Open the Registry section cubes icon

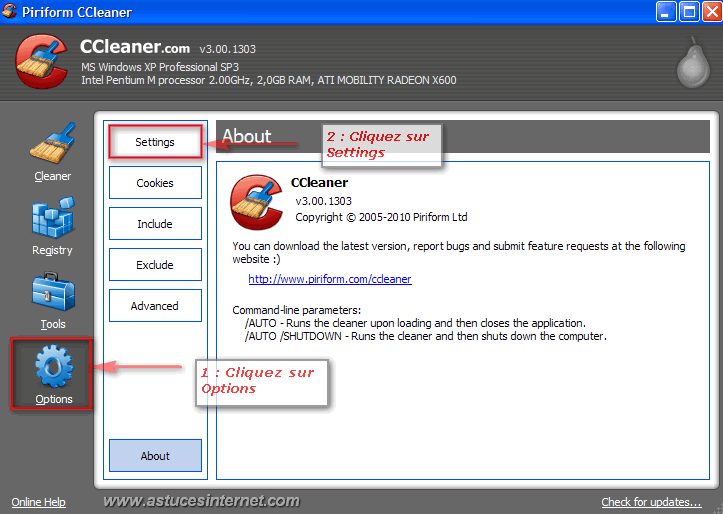click(x=53, y=217)
